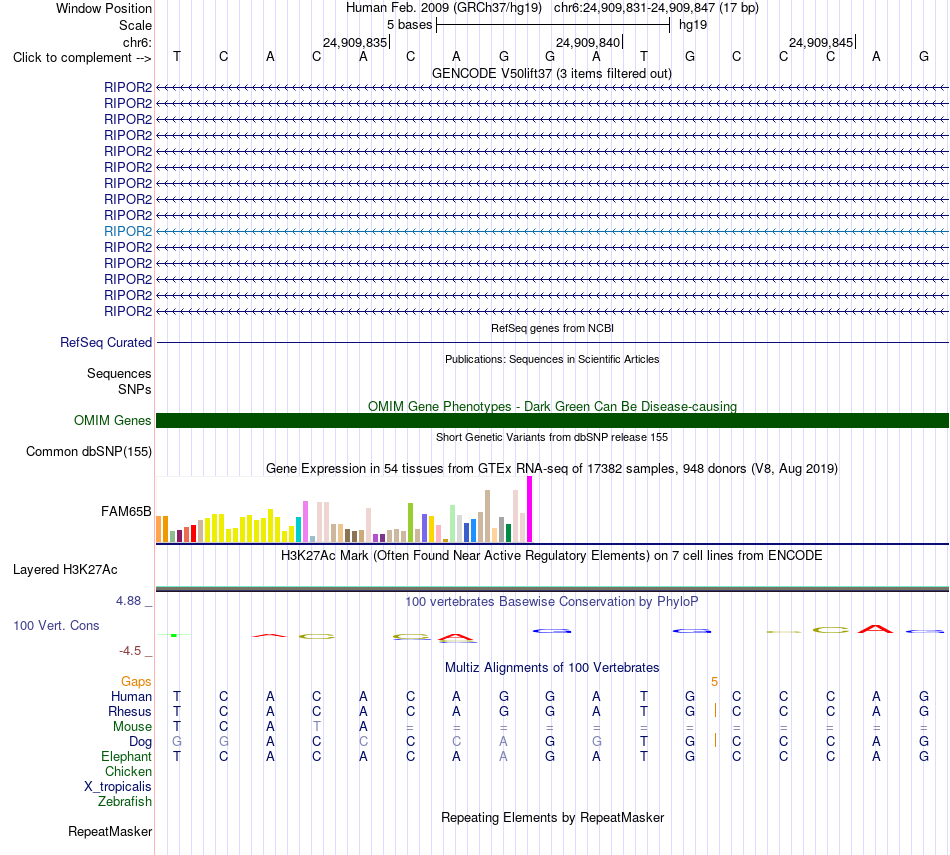Click 'Publications: Sequences in Scientific Articles' title
Screen dimensions: 950x855
pos(552,359)
